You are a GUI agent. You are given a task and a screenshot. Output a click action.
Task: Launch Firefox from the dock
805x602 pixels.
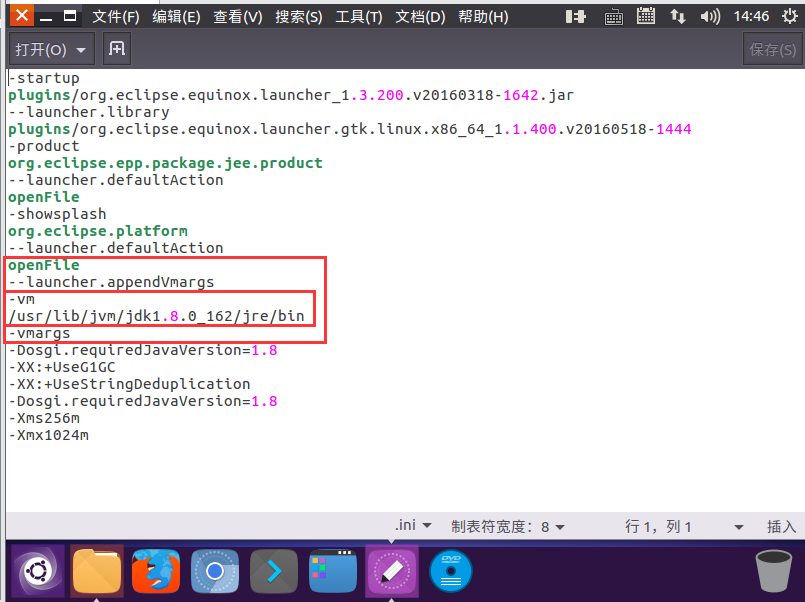tap(156, 571)
